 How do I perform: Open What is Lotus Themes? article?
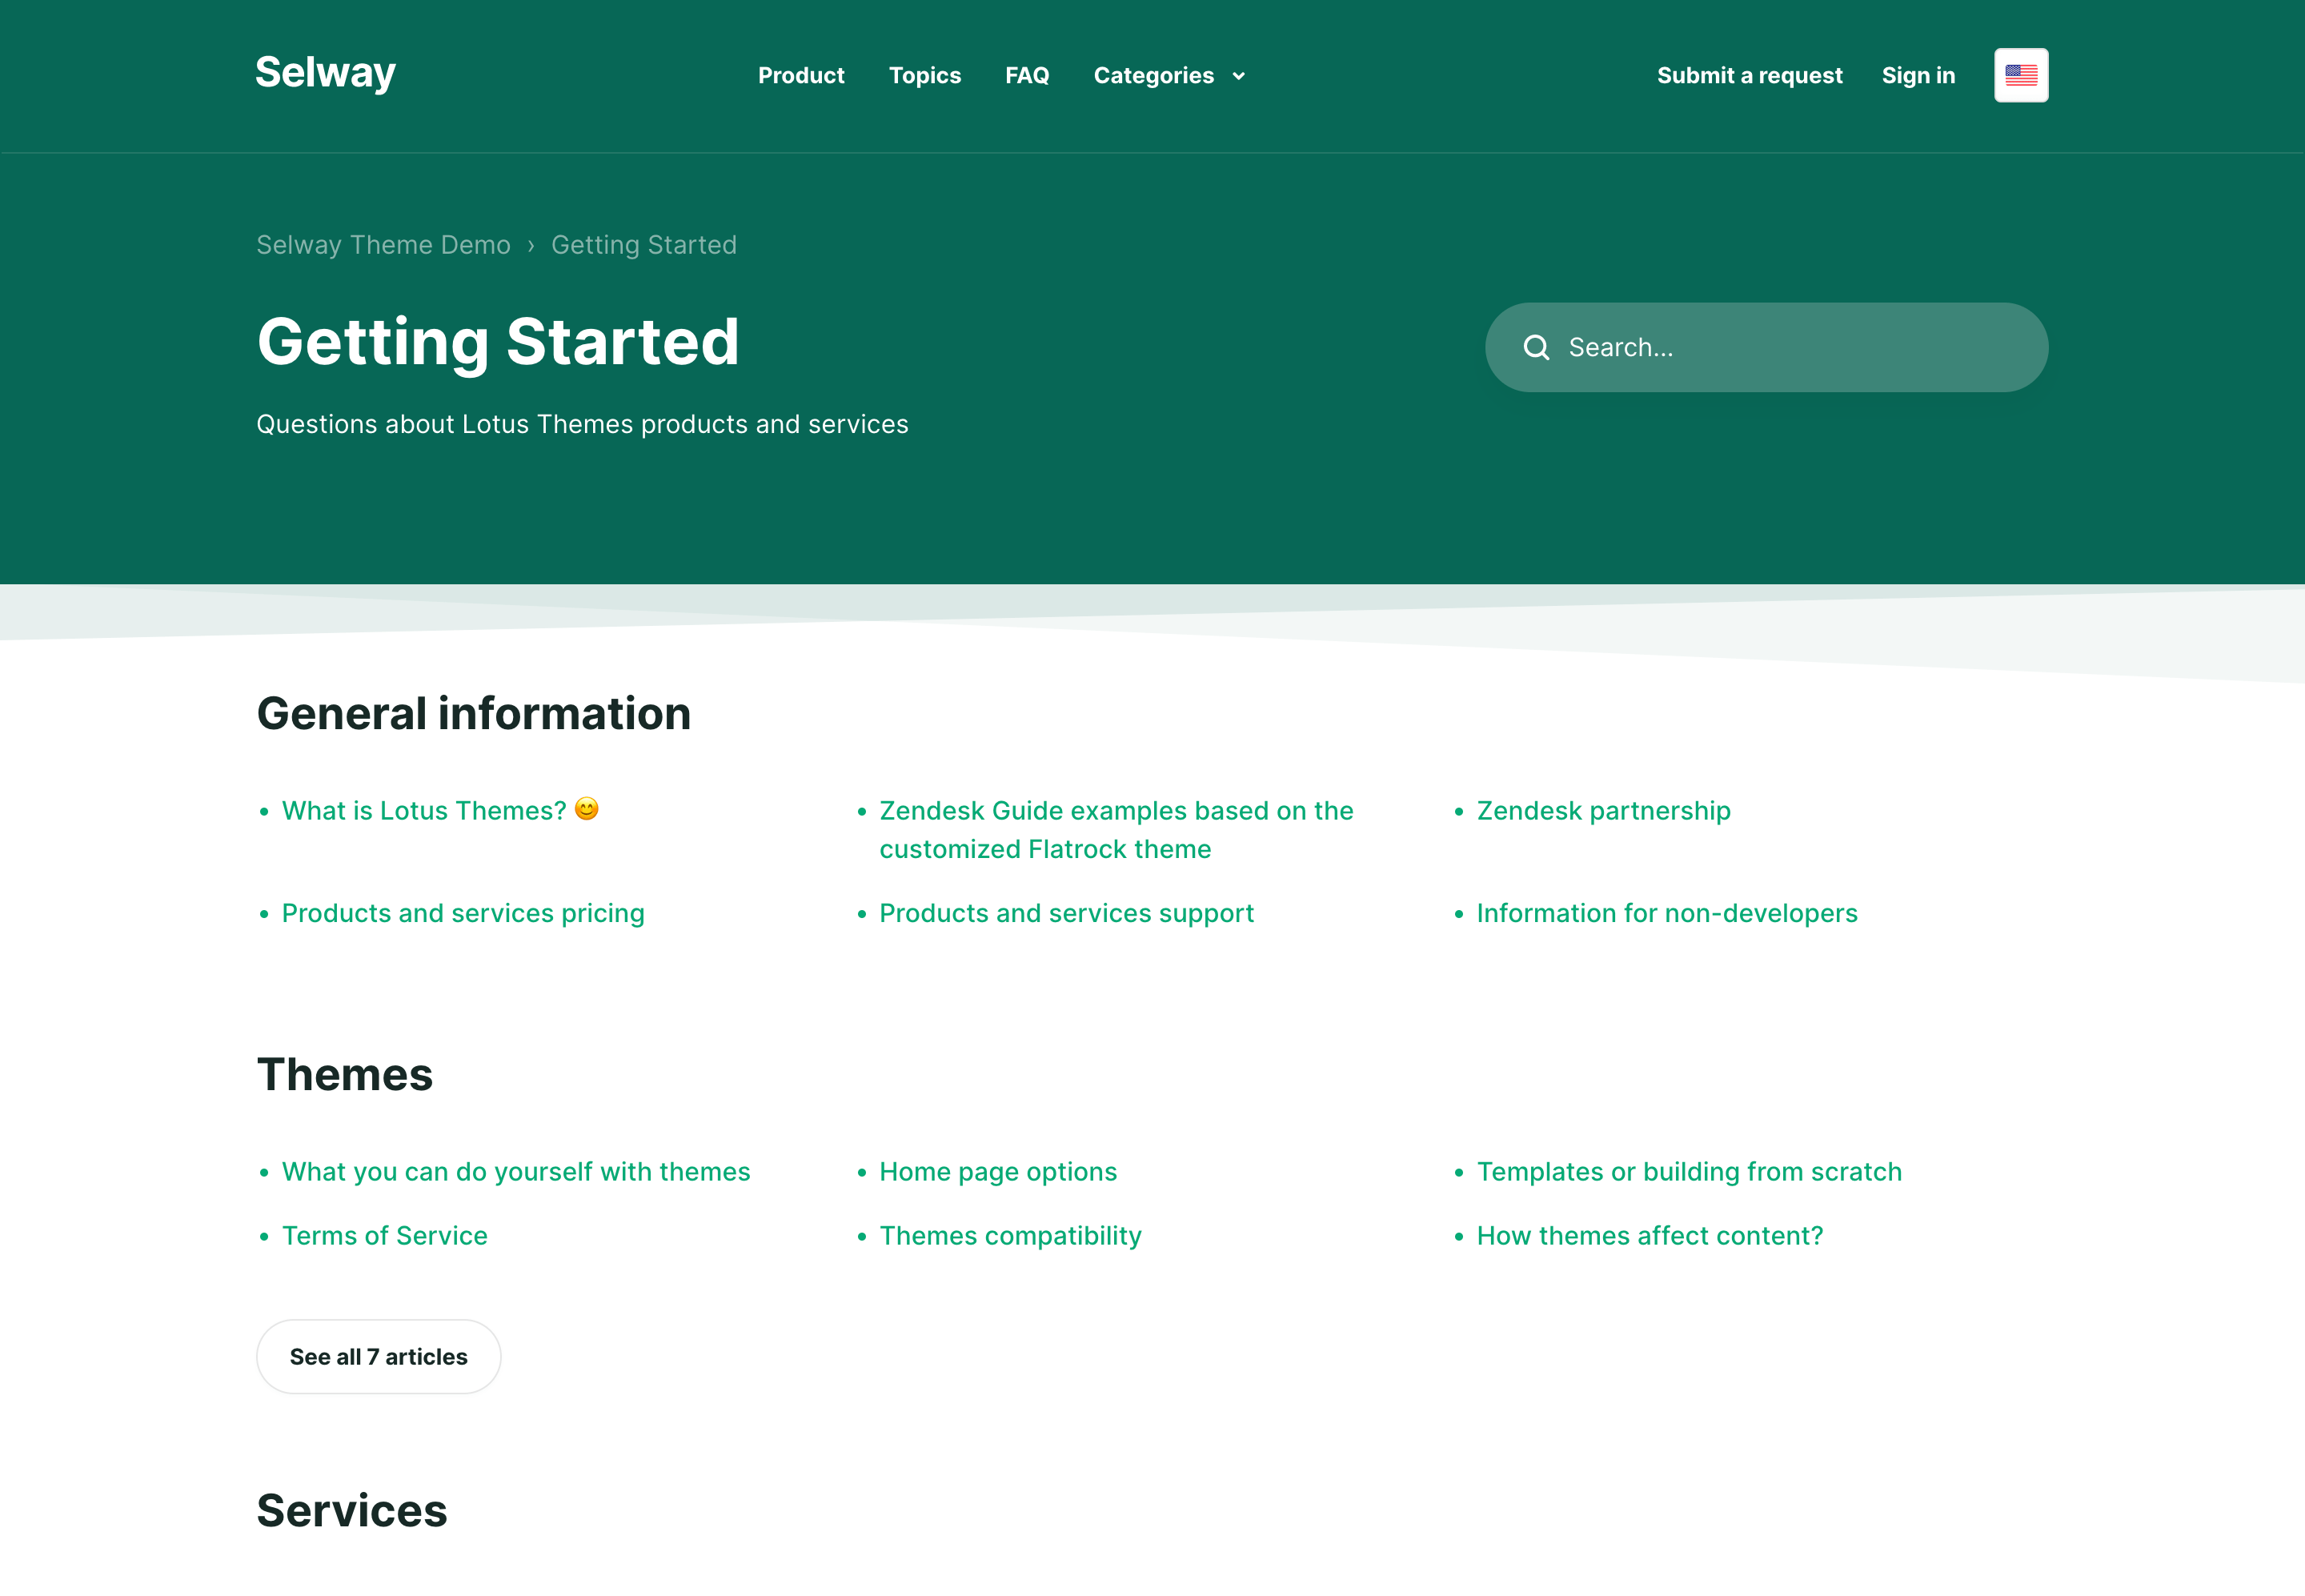pos(439,810)
